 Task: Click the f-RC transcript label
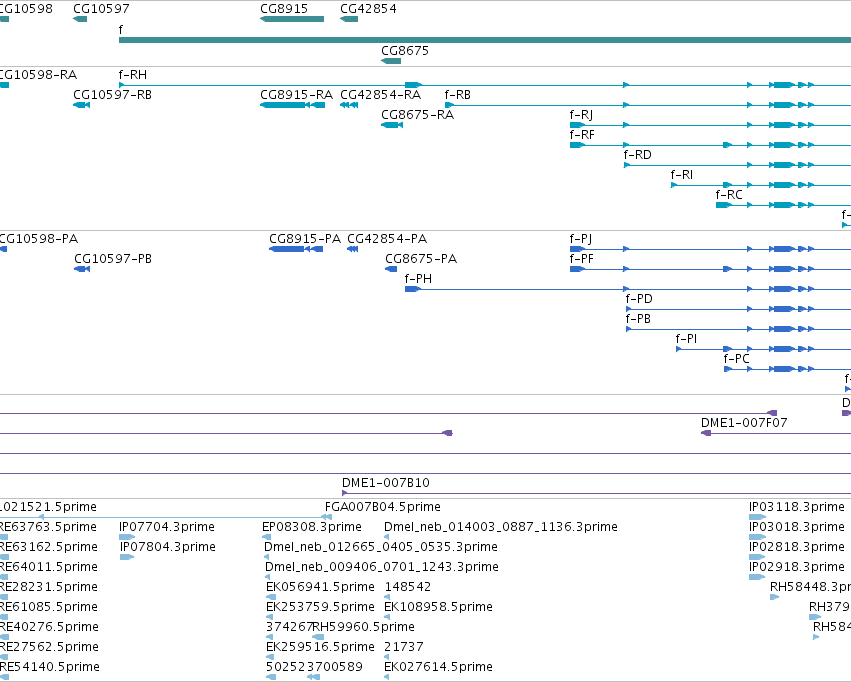pyautogui.click(x=729, y=195)
